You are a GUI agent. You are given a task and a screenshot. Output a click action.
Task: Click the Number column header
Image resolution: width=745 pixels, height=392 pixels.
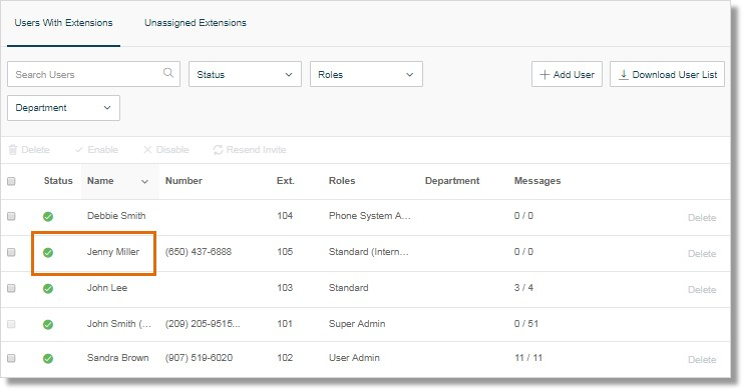(x=183, y=181)
